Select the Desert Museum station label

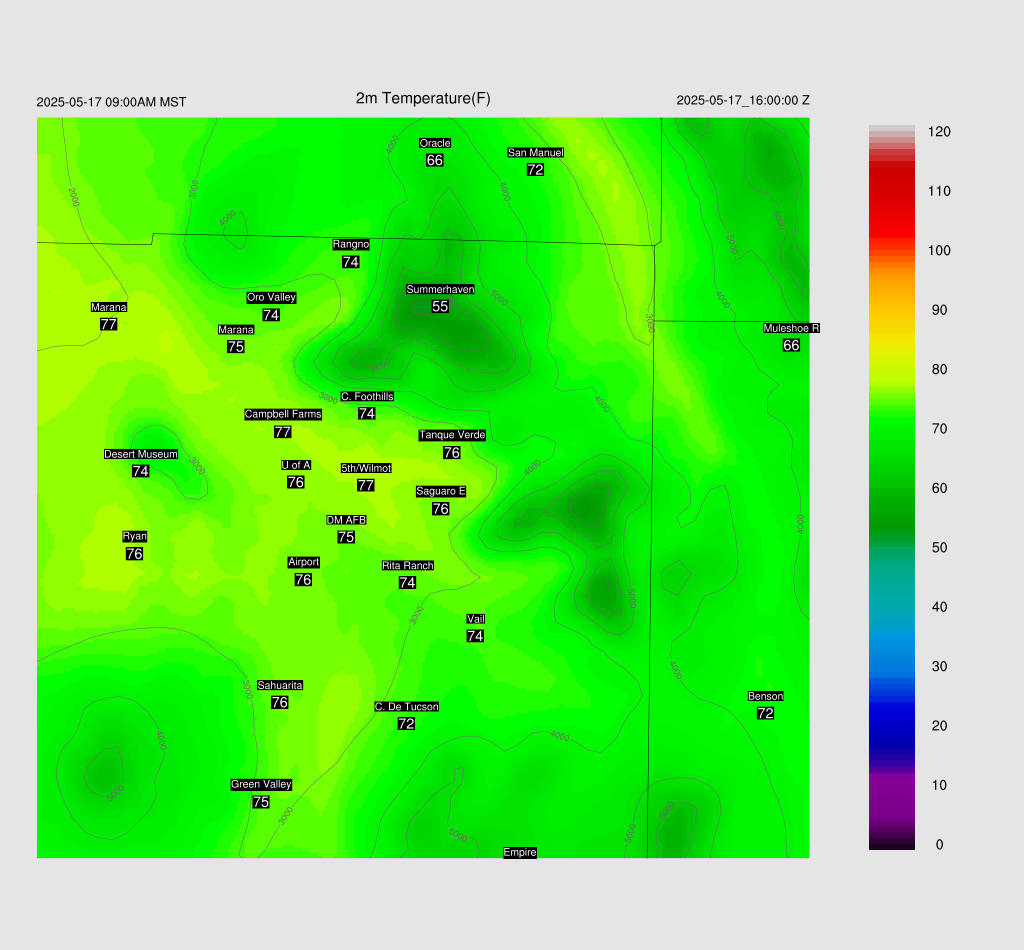140,454
